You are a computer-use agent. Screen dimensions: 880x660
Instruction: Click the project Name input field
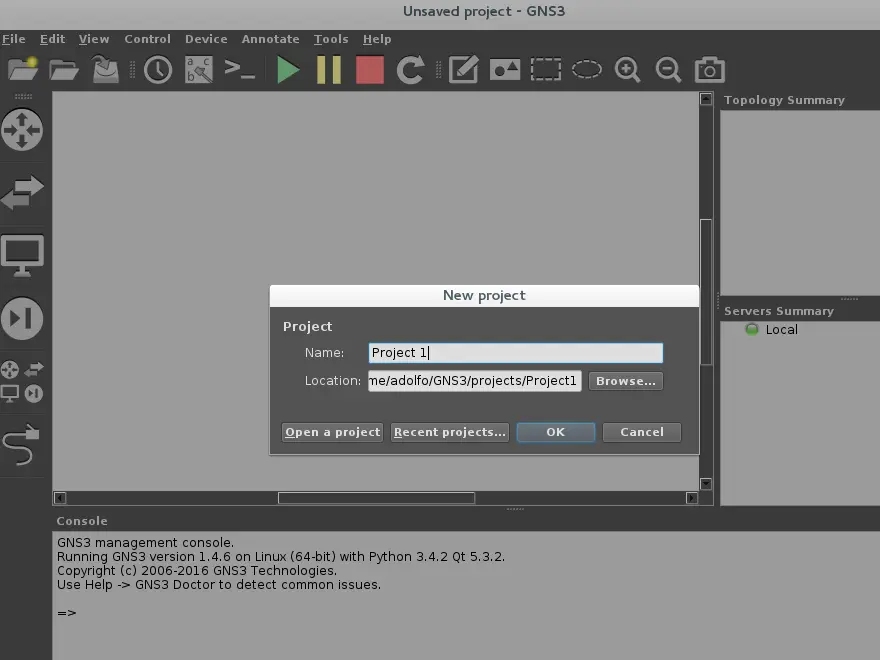[x=516, y=353]
